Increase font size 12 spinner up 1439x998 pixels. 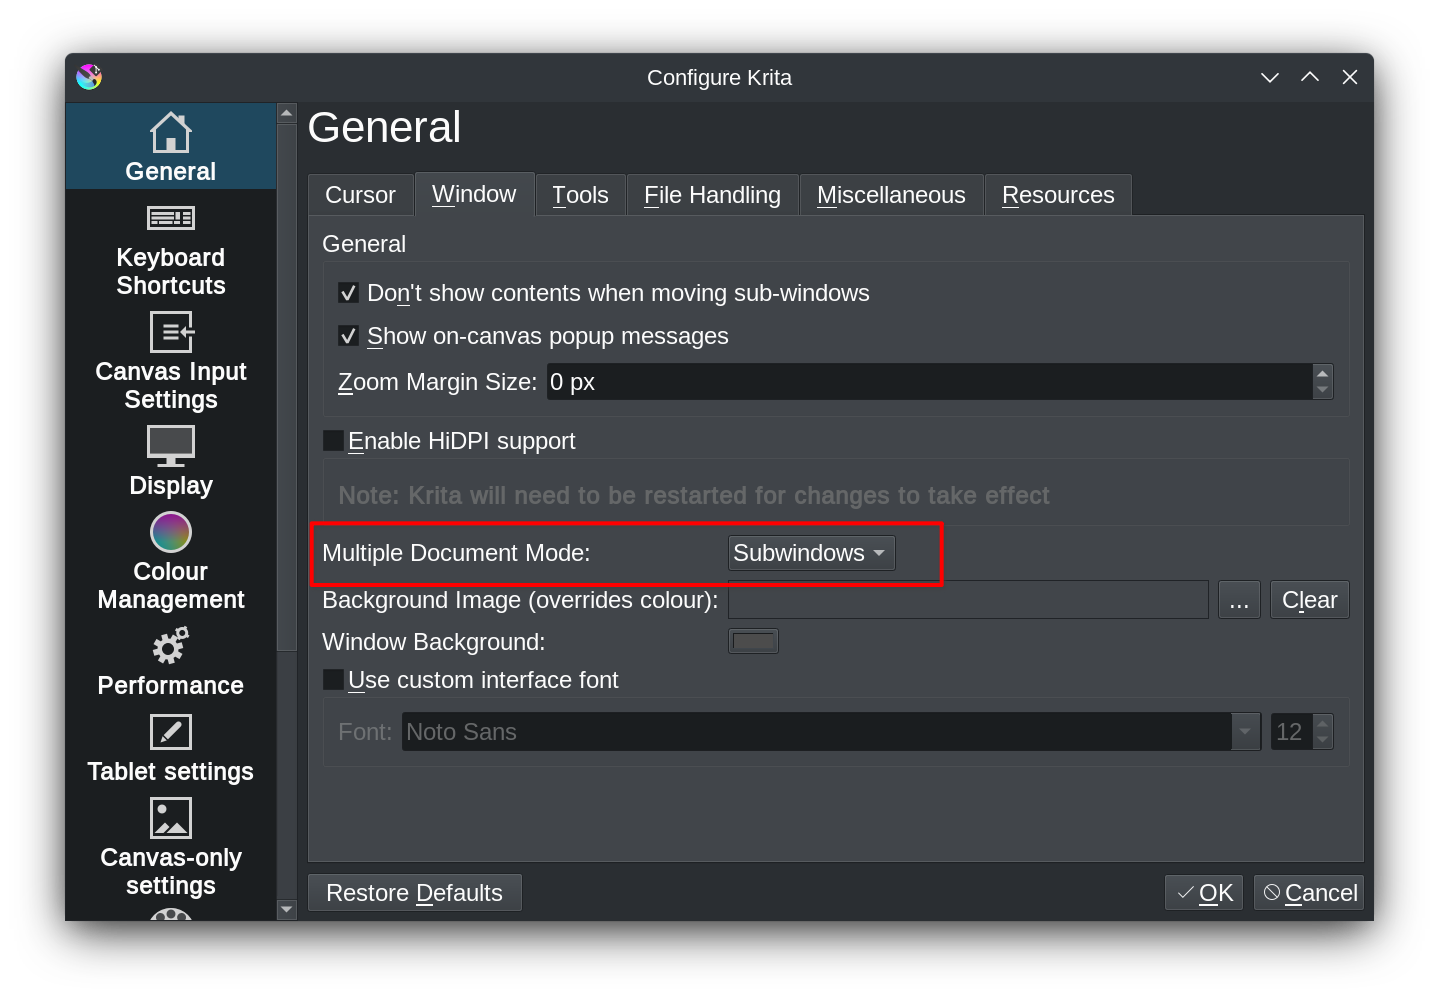(1323, 723)
